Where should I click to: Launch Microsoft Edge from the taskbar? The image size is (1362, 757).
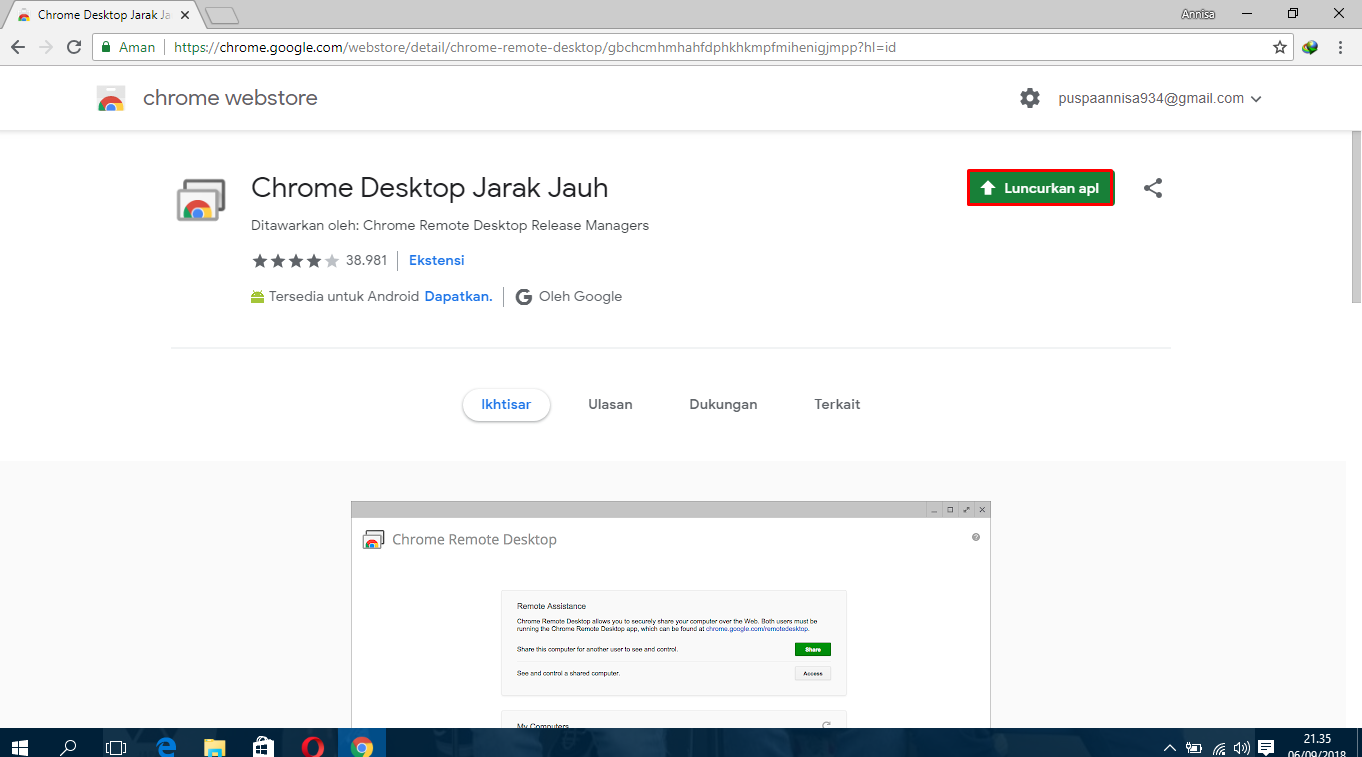tap(166, 746)
